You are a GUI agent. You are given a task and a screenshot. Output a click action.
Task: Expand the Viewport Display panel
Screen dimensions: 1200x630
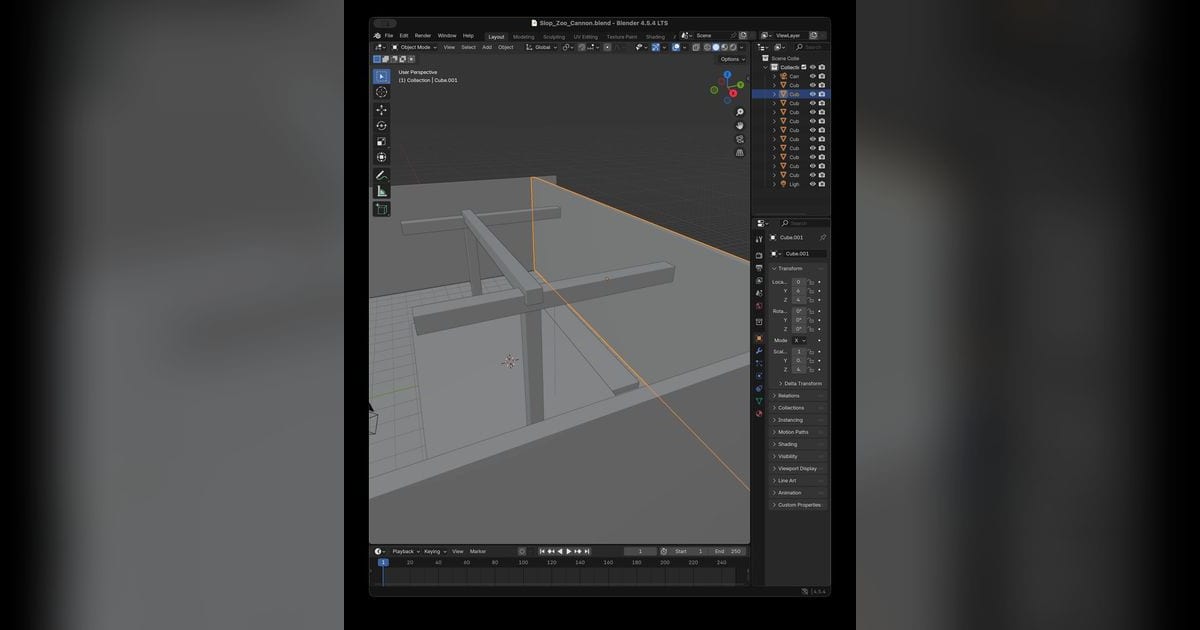(x=797, y=468)
